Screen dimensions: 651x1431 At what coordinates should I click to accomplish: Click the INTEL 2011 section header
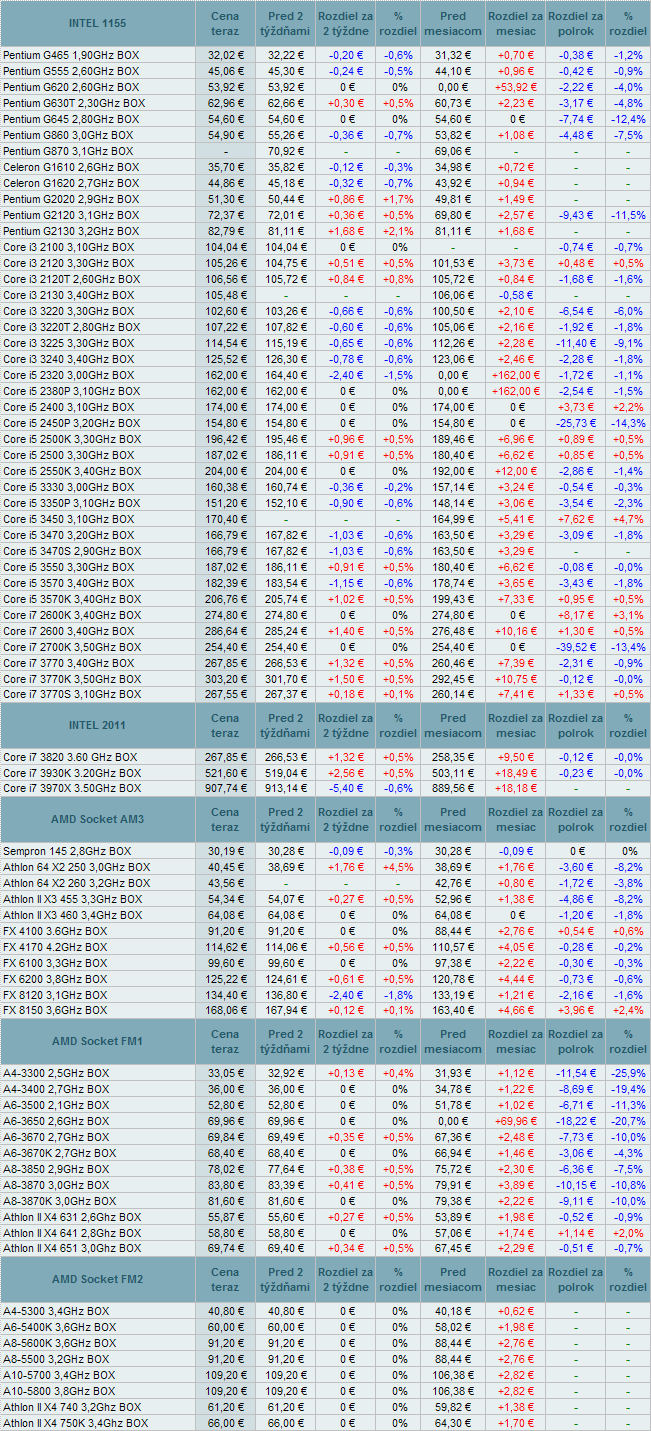(97, 724)
